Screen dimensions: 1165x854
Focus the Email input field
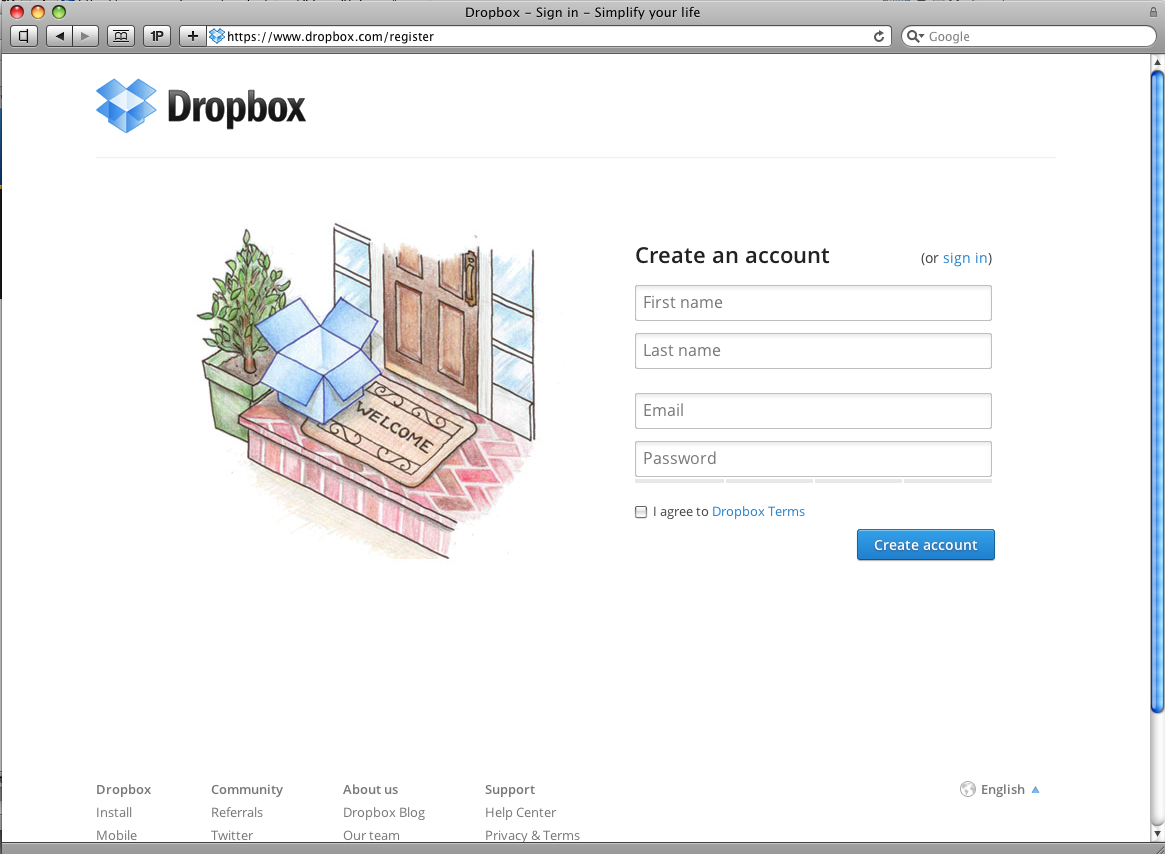(x=813, y=411)
